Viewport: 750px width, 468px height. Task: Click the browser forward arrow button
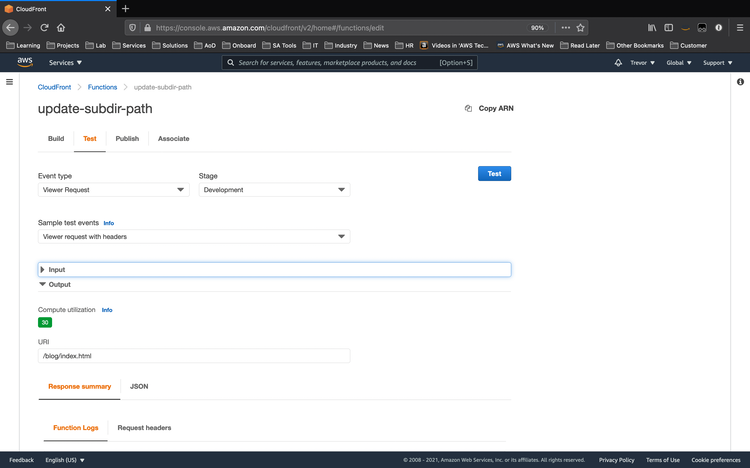pyautogui.click(x=28, y=28)
